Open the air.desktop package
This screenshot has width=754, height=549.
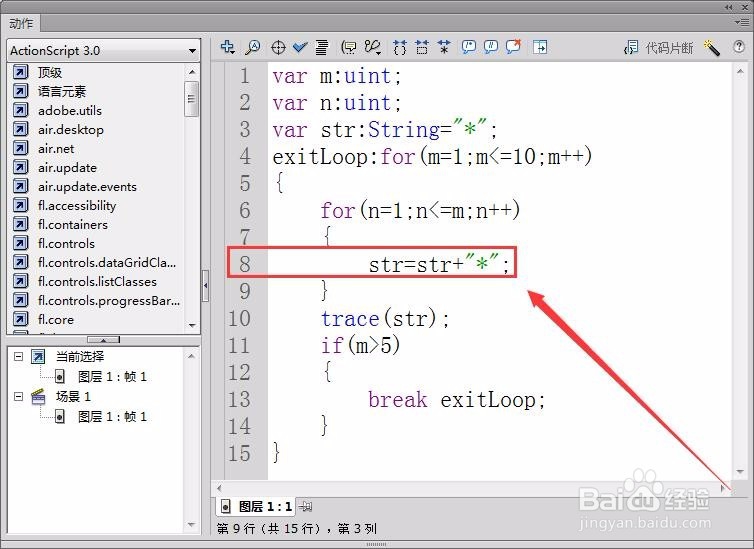tap(71, 130)
